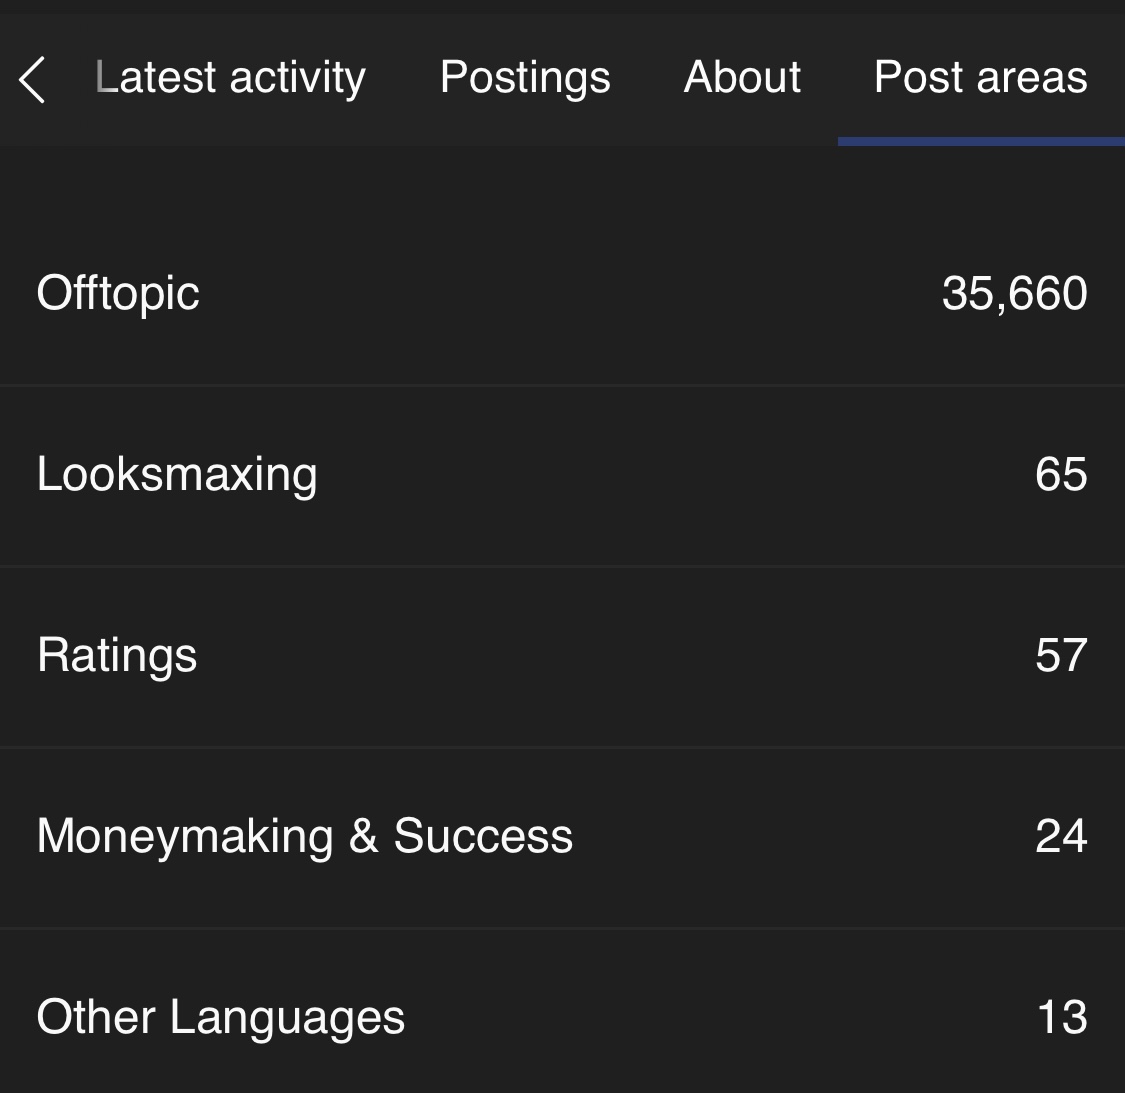Go to the About tab
The width and height of the screenshot is (1125, 1093).
pyautogui.click(x=742, y=78)
